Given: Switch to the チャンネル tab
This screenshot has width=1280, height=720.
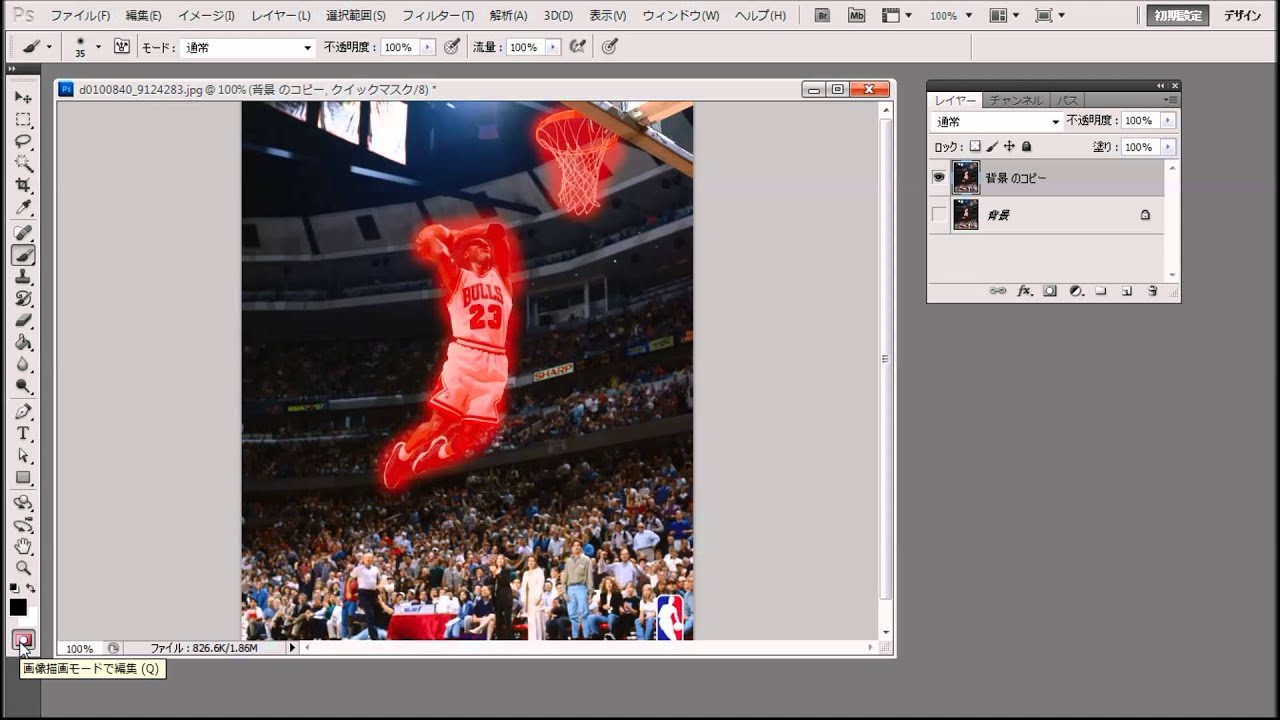Looking at the screenshot, I should (x=1015, y=100).
